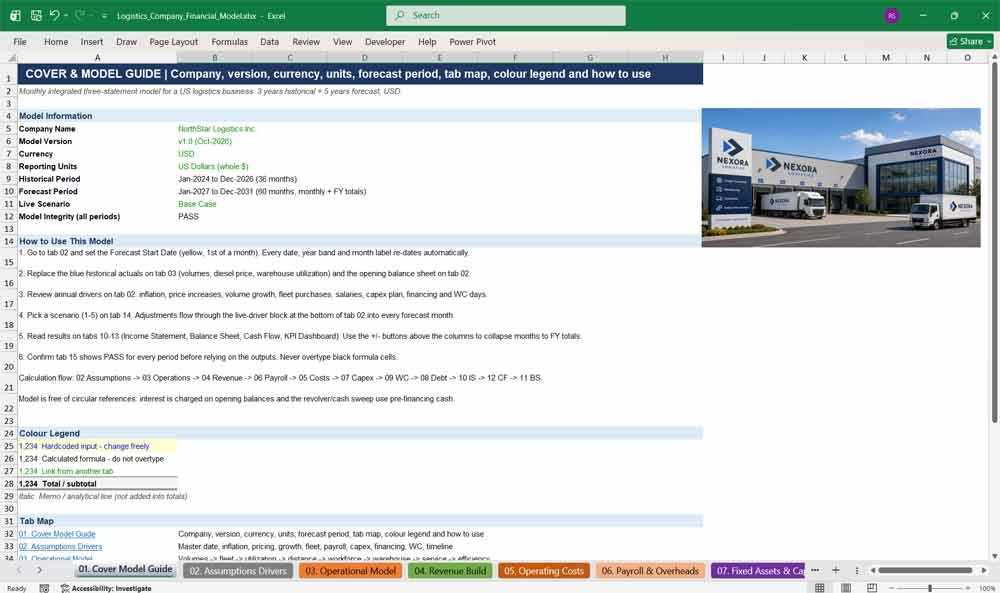Click vertical scrollbar down arrow
The width and height of the screenshot is (1000, 593).
pyautogui.click(x=994, y=557)
